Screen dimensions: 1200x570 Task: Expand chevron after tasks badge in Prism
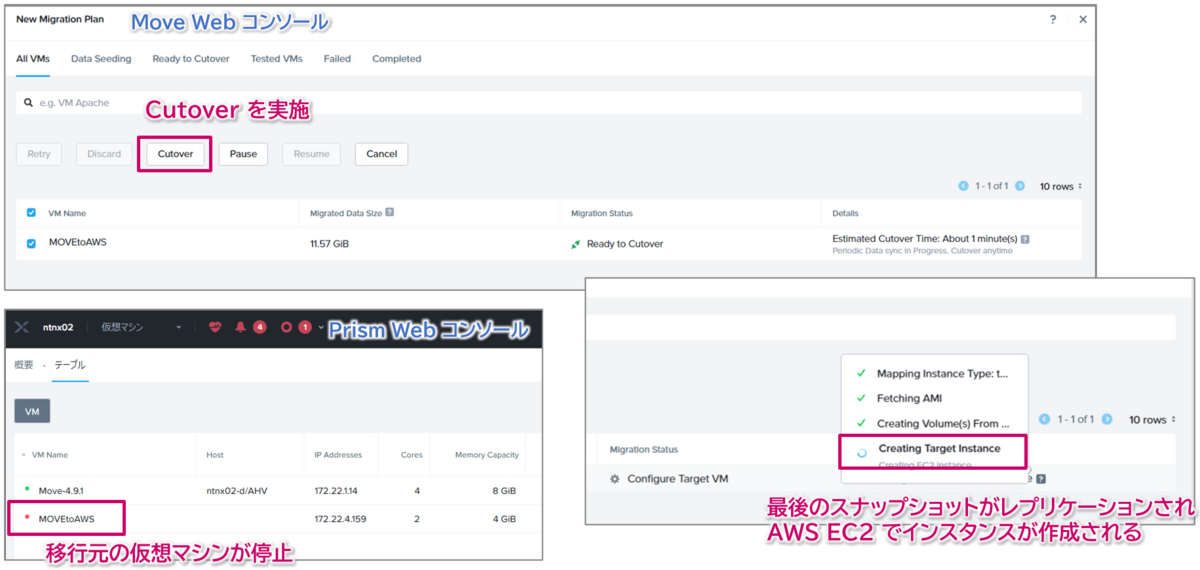click(x=320, y=327)
